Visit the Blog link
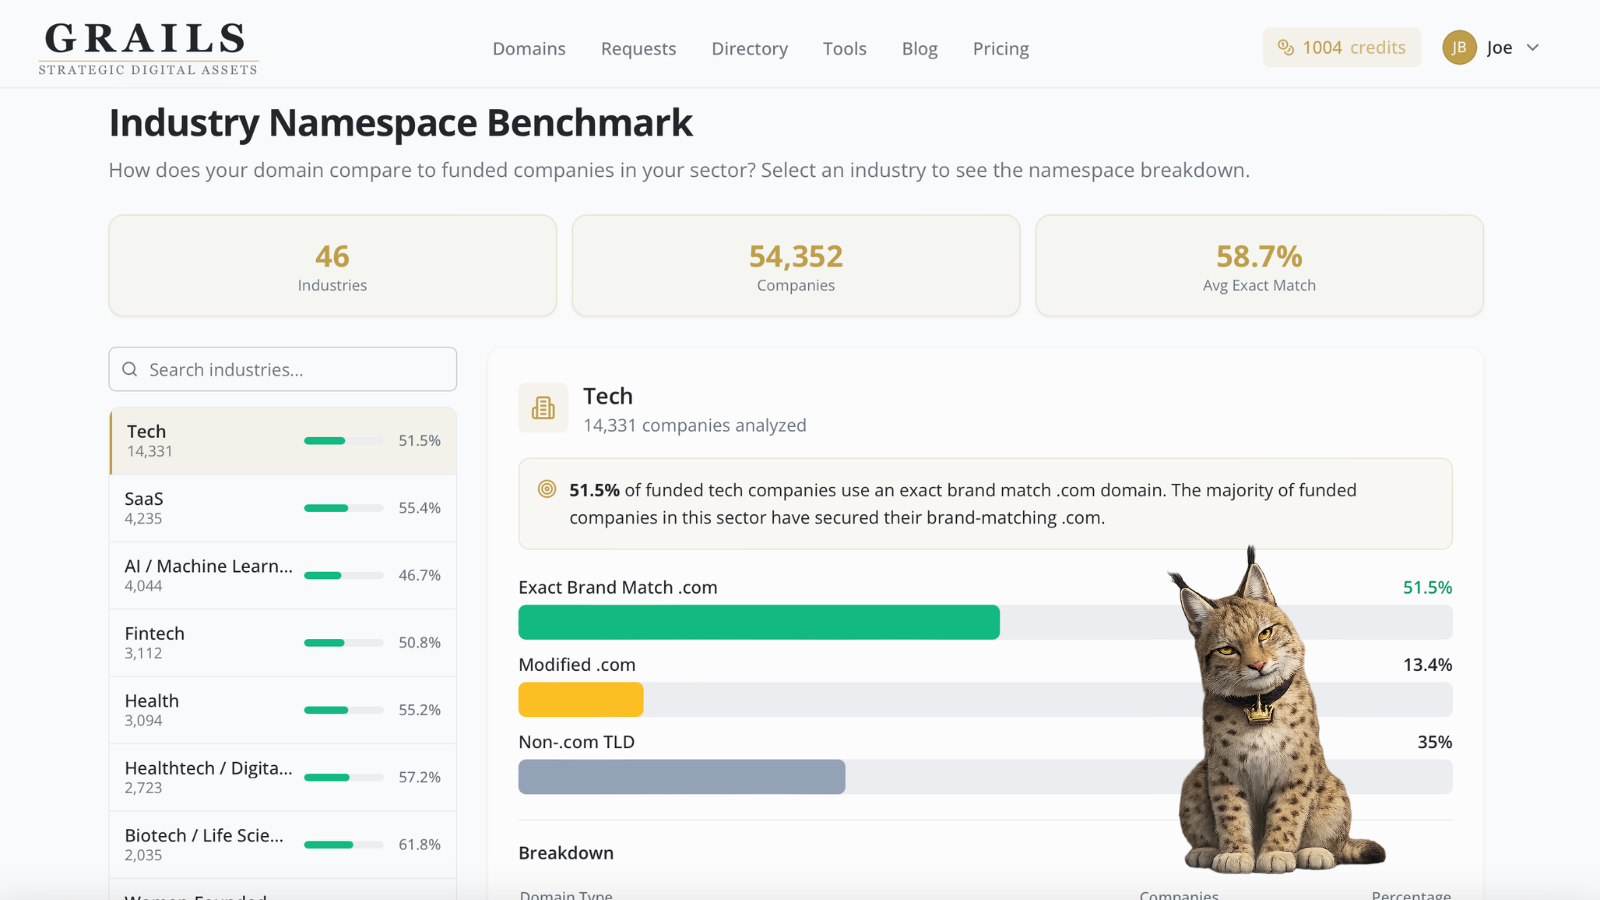 coord(920,49)
